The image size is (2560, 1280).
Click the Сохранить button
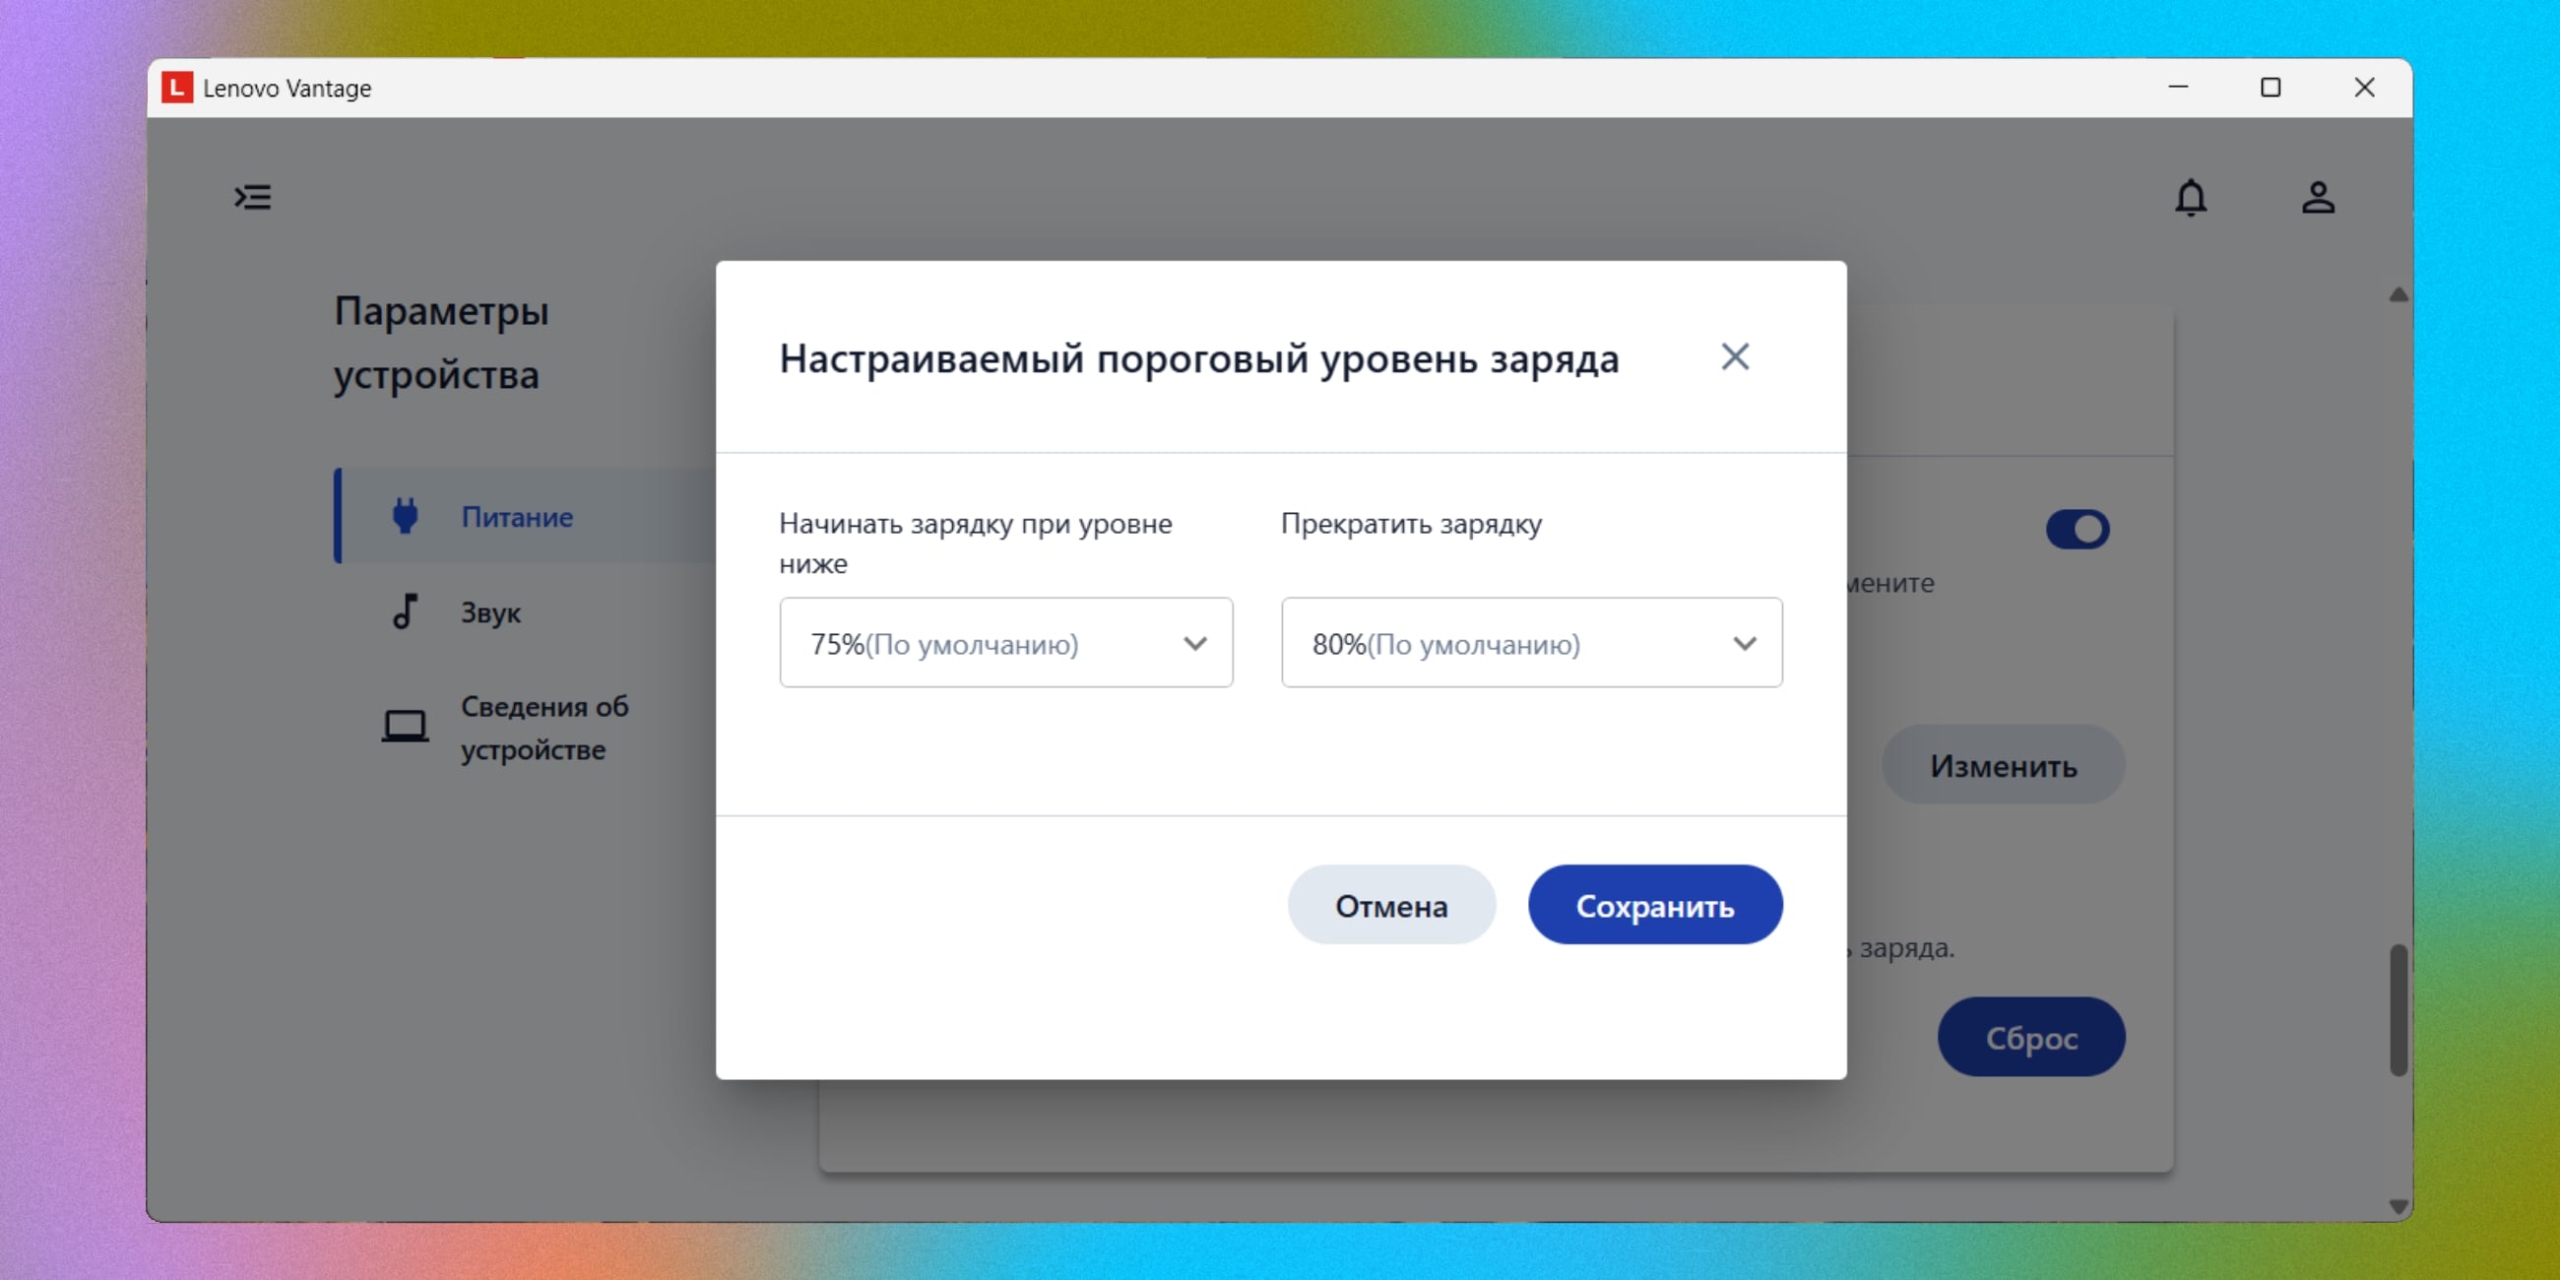click(x=1655, y=904)
